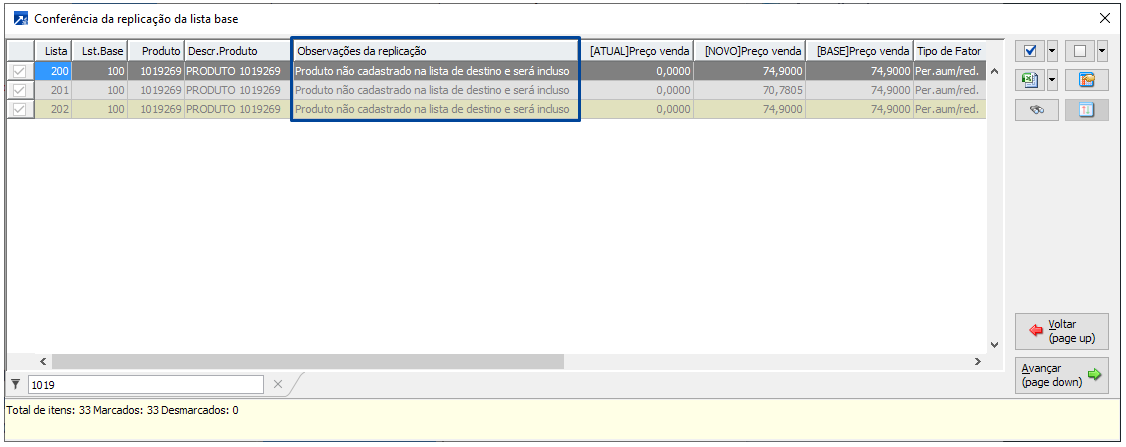Click the funnel filter icon
Viewport: 1126px width, 447px height.
(16, 384)
